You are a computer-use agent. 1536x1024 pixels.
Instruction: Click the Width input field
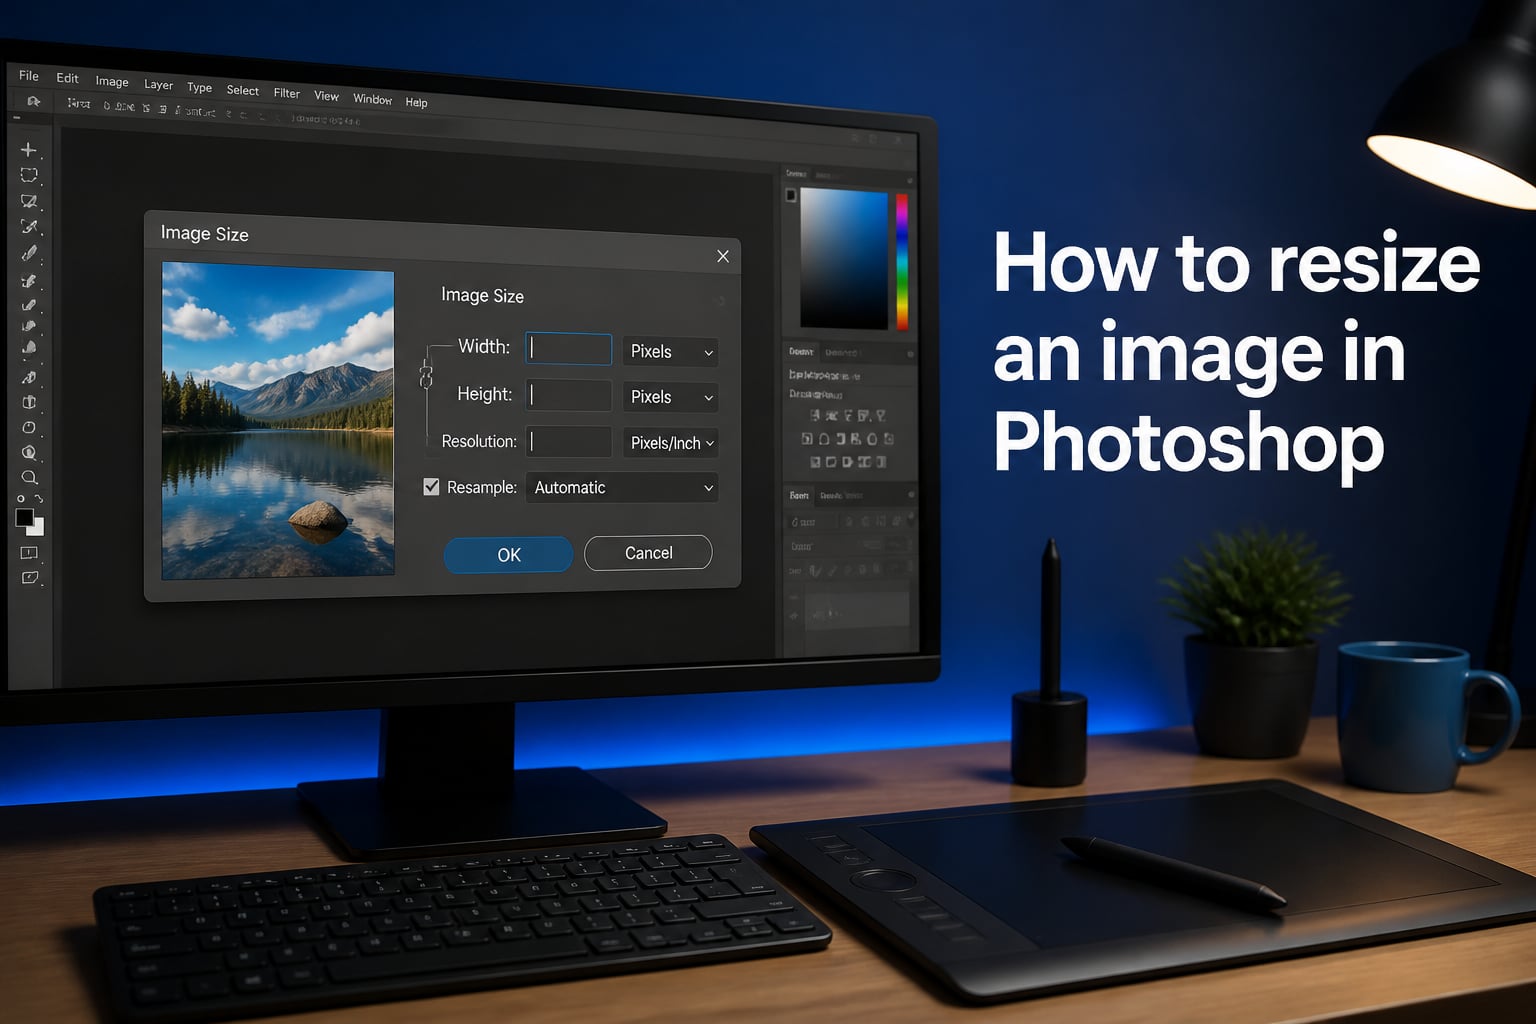(x=569, y=349)
